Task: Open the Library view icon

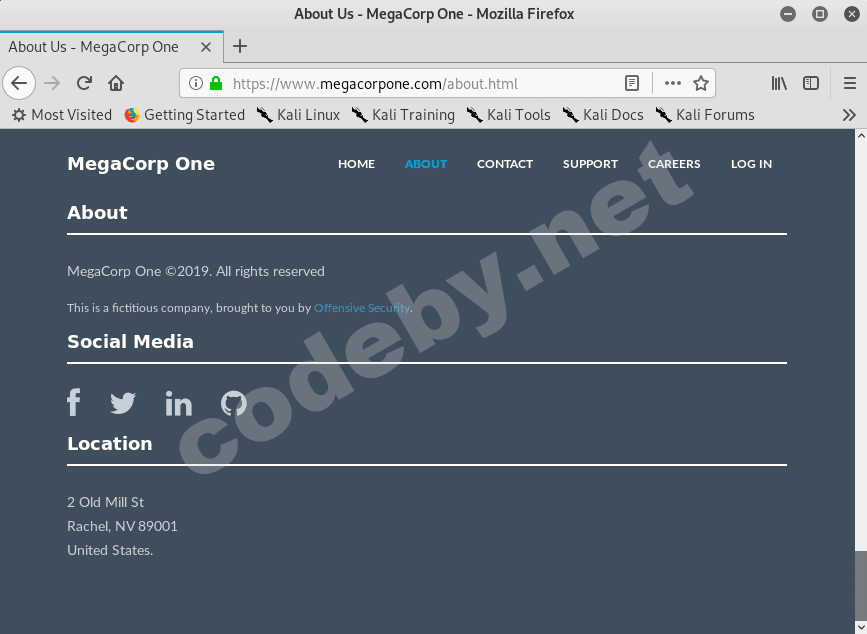Action: coord(779,83)
